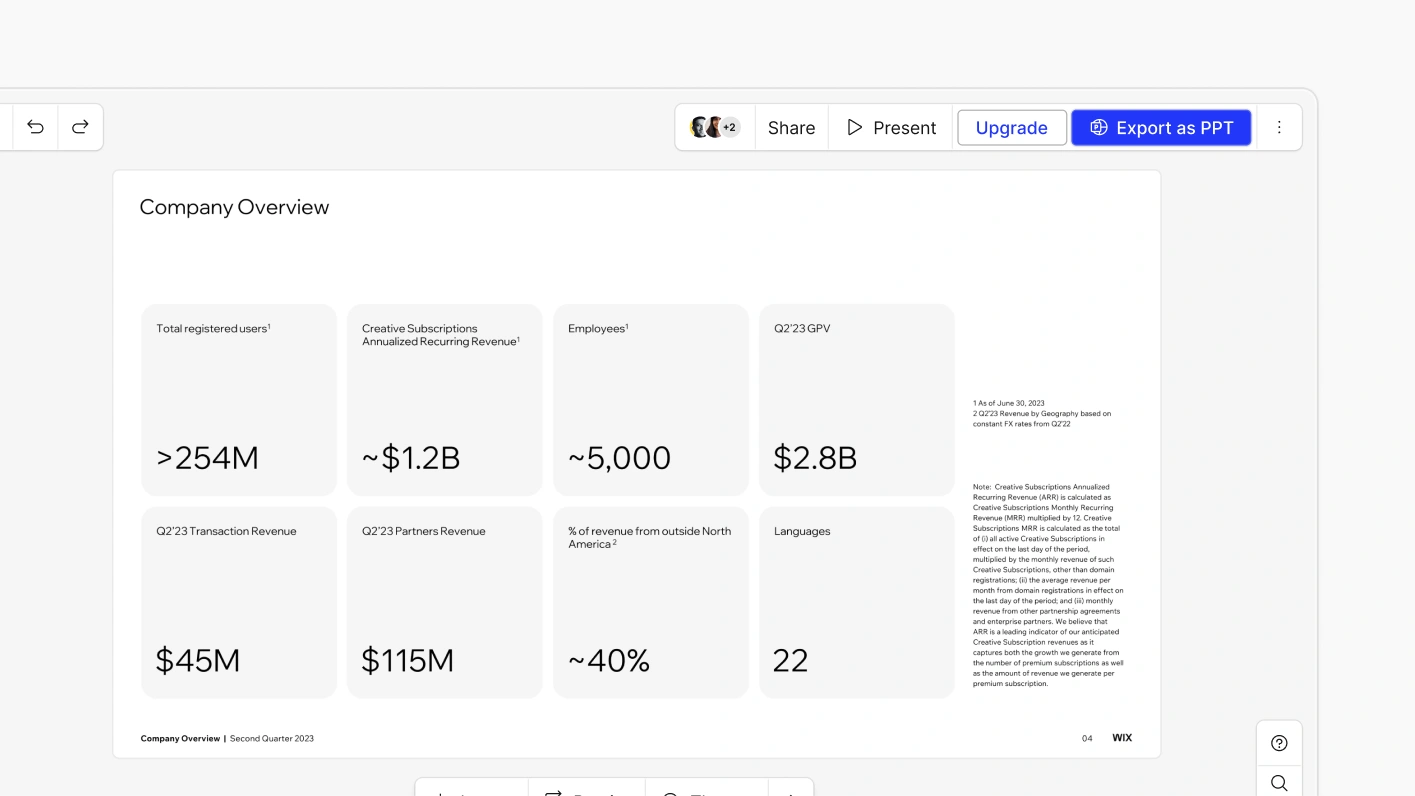
Task: Select the ~$1.2B value
Action: click(x=411, y=458)
